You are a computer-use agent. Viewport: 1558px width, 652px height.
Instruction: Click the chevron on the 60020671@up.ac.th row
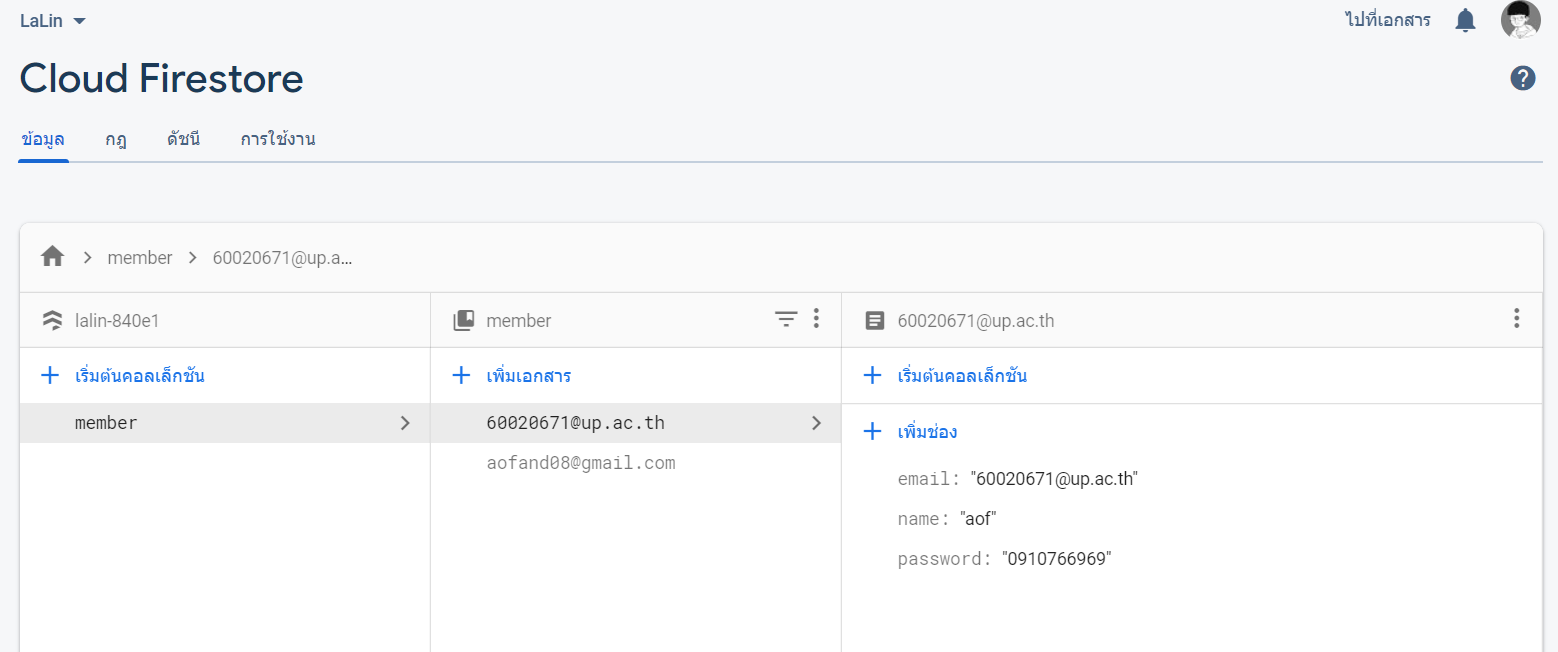click(816, 423)
